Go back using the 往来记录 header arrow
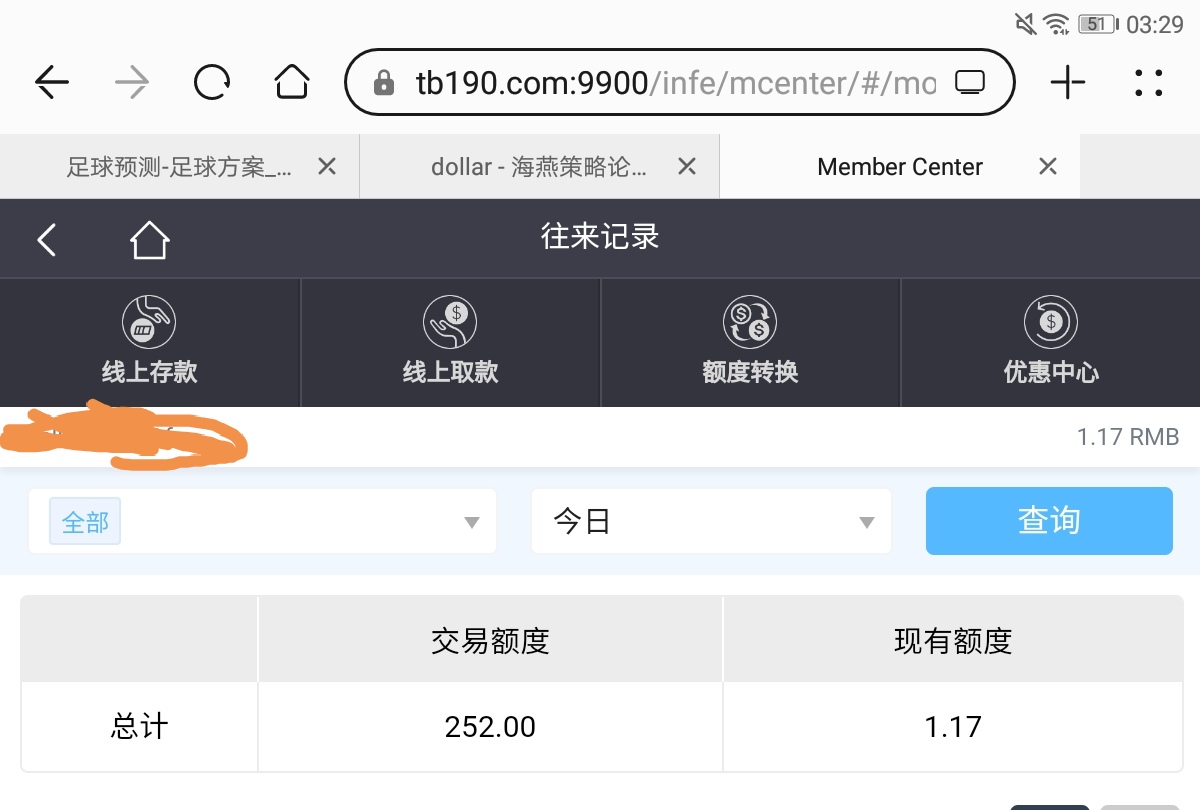The image size is (1200, 810). (x=47, y=240)
